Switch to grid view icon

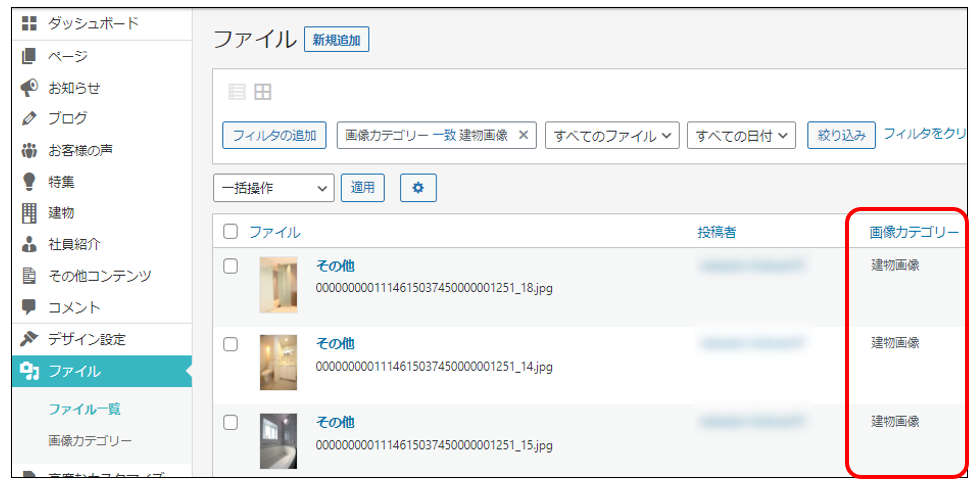point(262,93)
